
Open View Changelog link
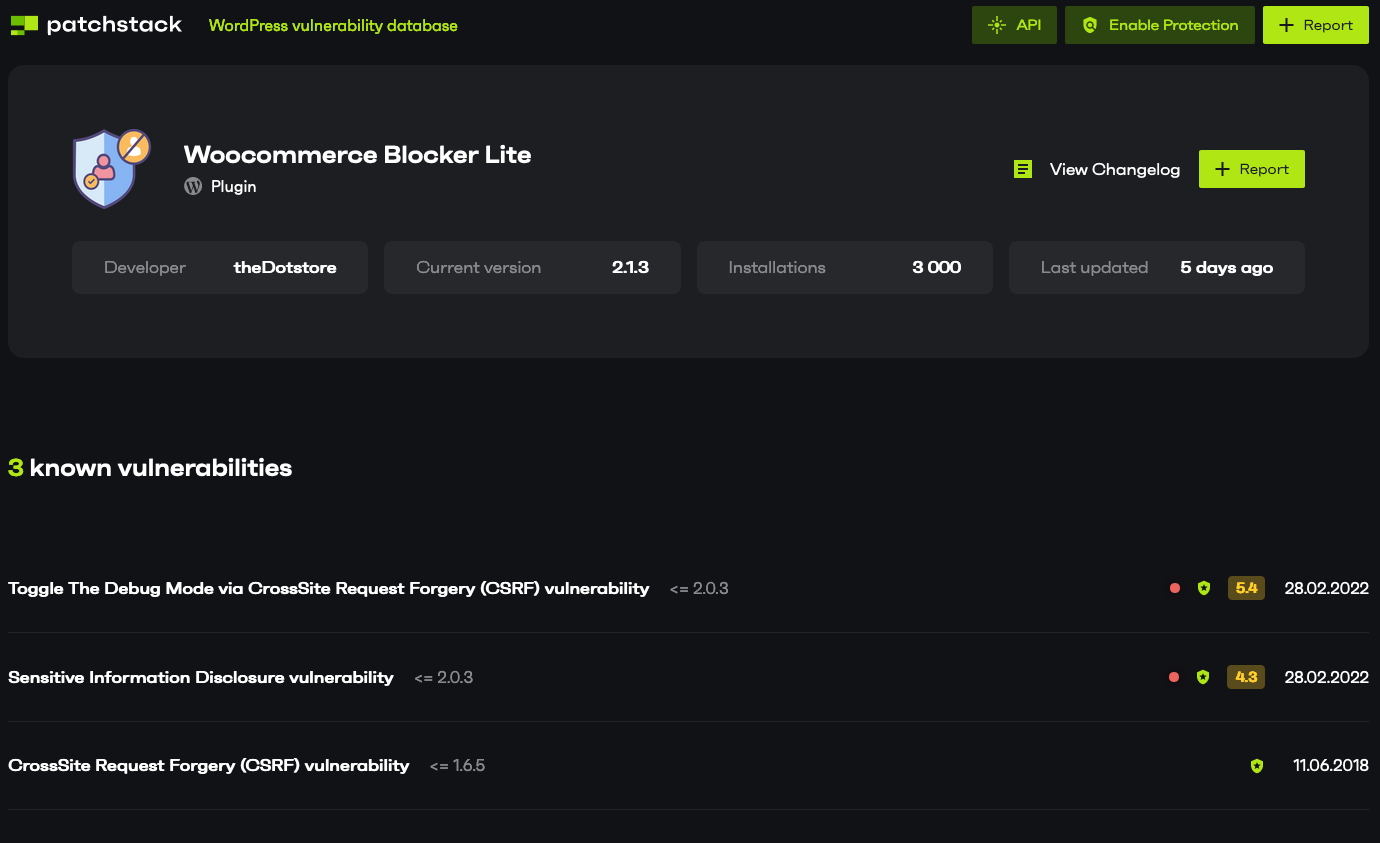click(1114, 169)
